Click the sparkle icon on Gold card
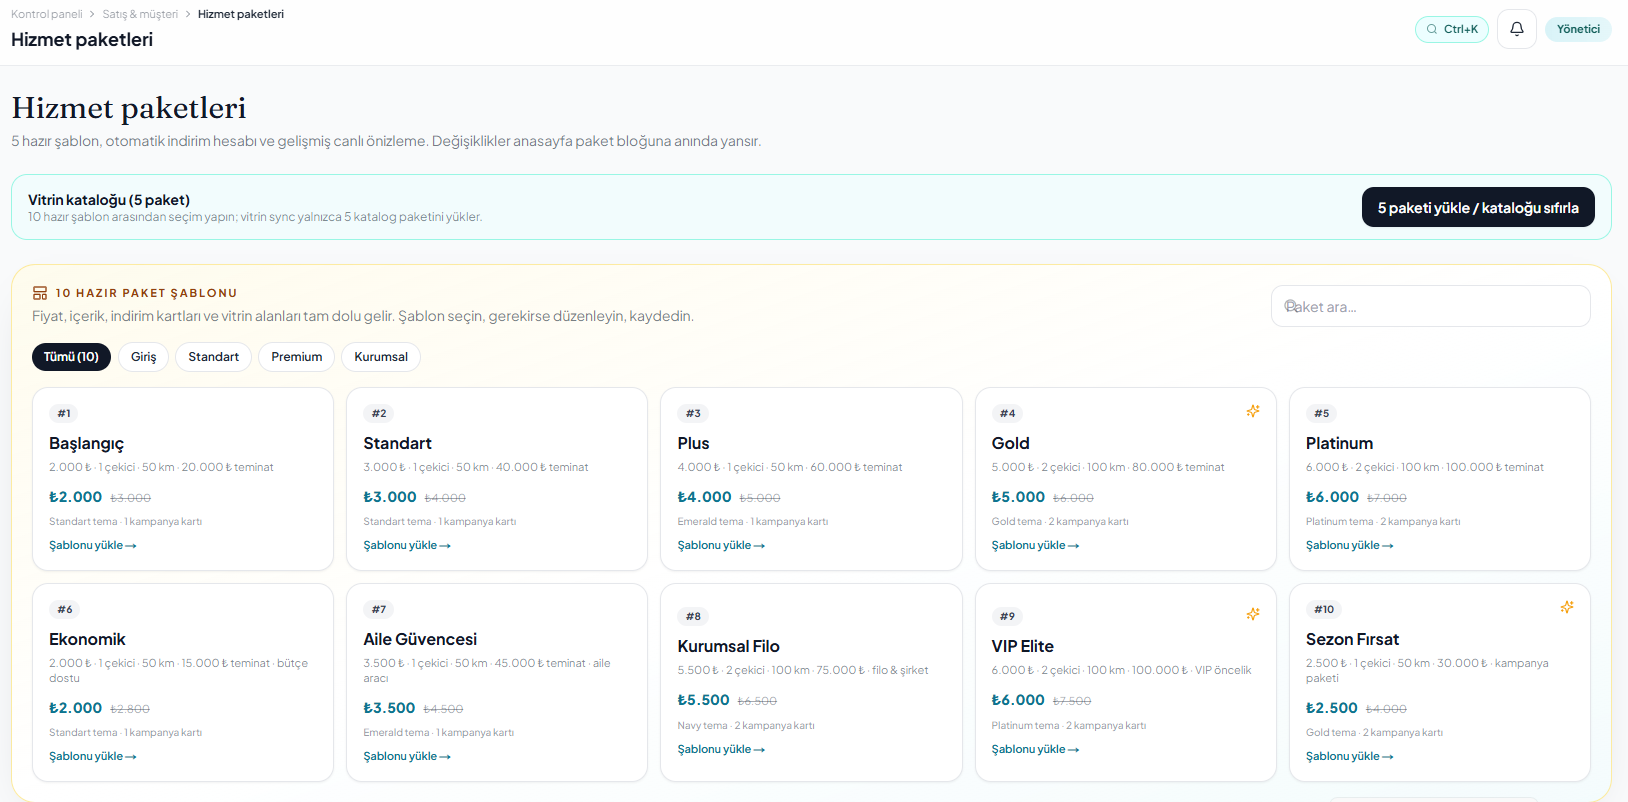The width and height of the screenshot is (1628, 802). point(1253,411)
